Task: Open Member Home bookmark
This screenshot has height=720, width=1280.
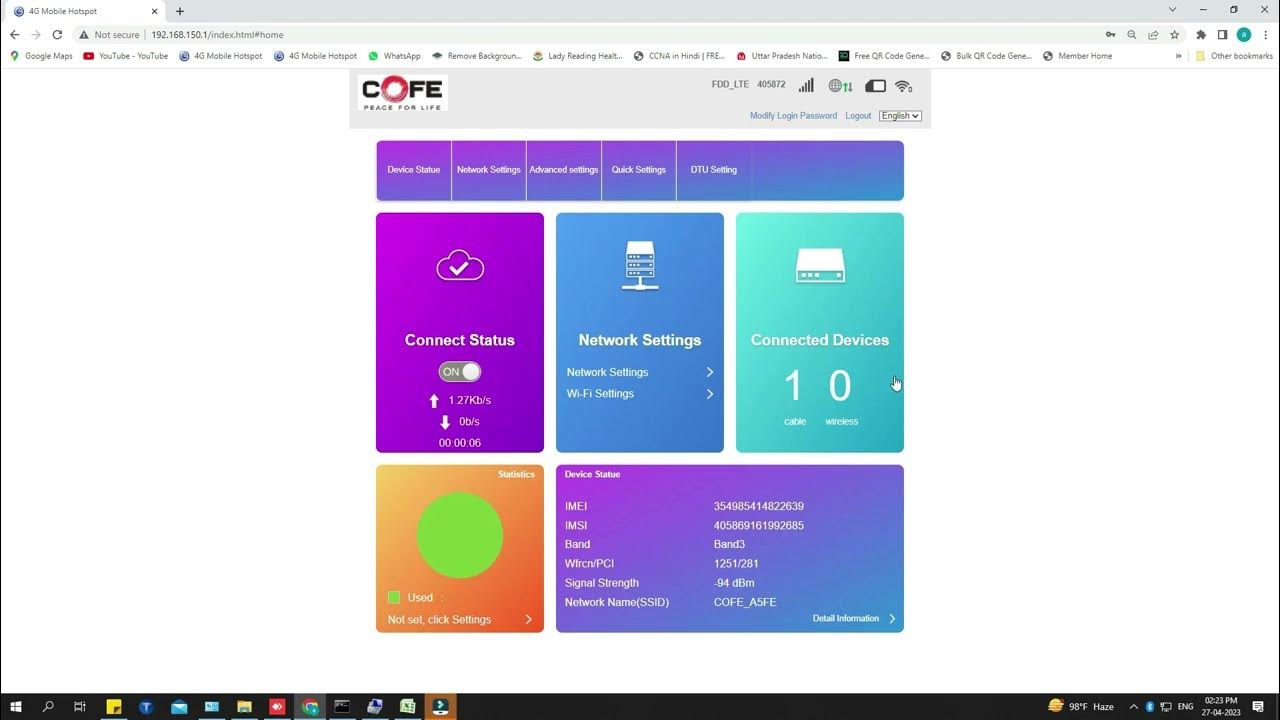Action: click(x=1077, y=56)
